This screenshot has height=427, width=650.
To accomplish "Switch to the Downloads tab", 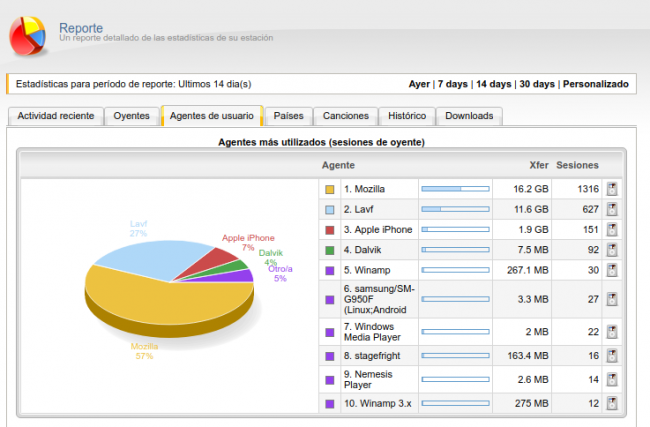I will pyautogui.click(x=469, y=116).
